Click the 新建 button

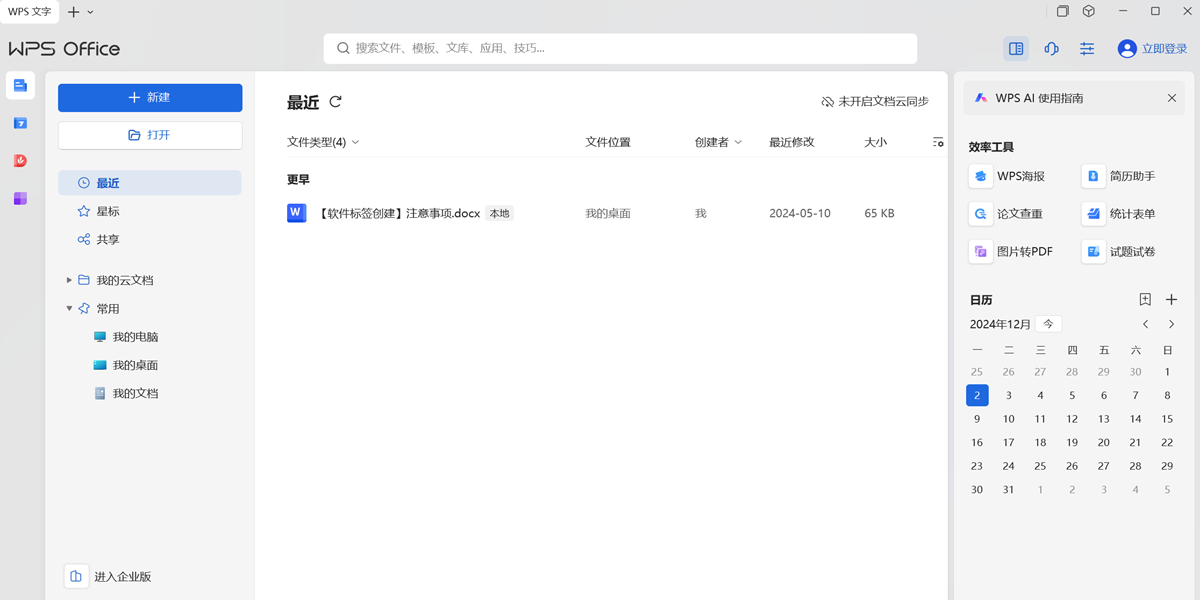150,97
